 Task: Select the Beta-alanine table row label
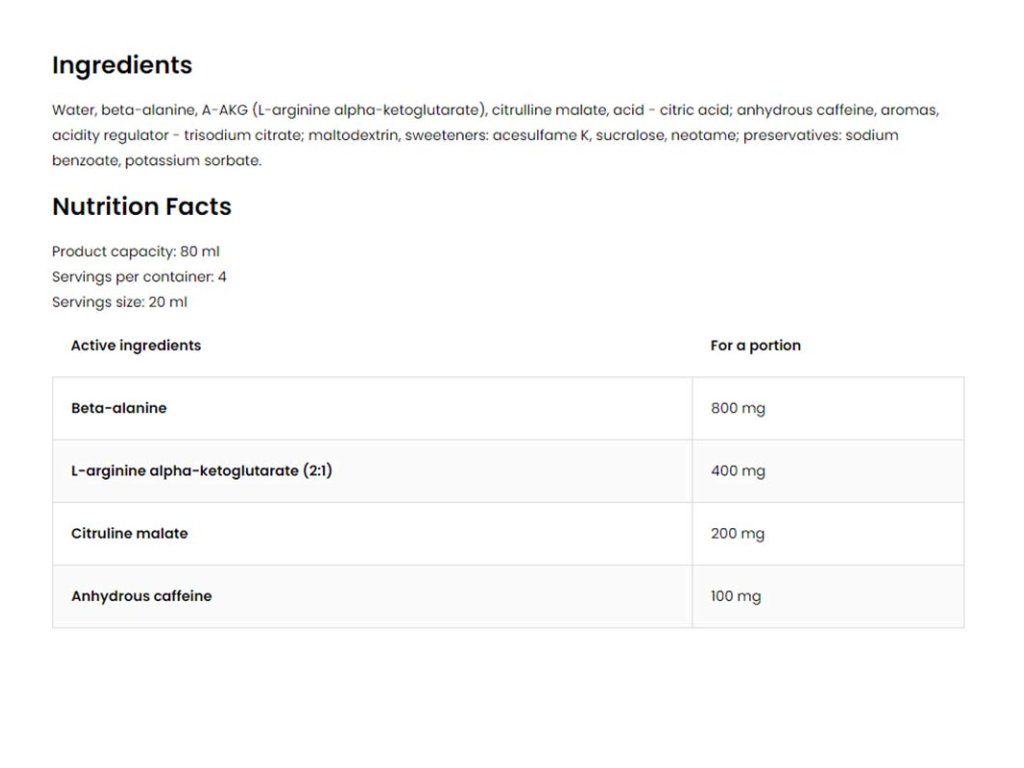[119, 408]
